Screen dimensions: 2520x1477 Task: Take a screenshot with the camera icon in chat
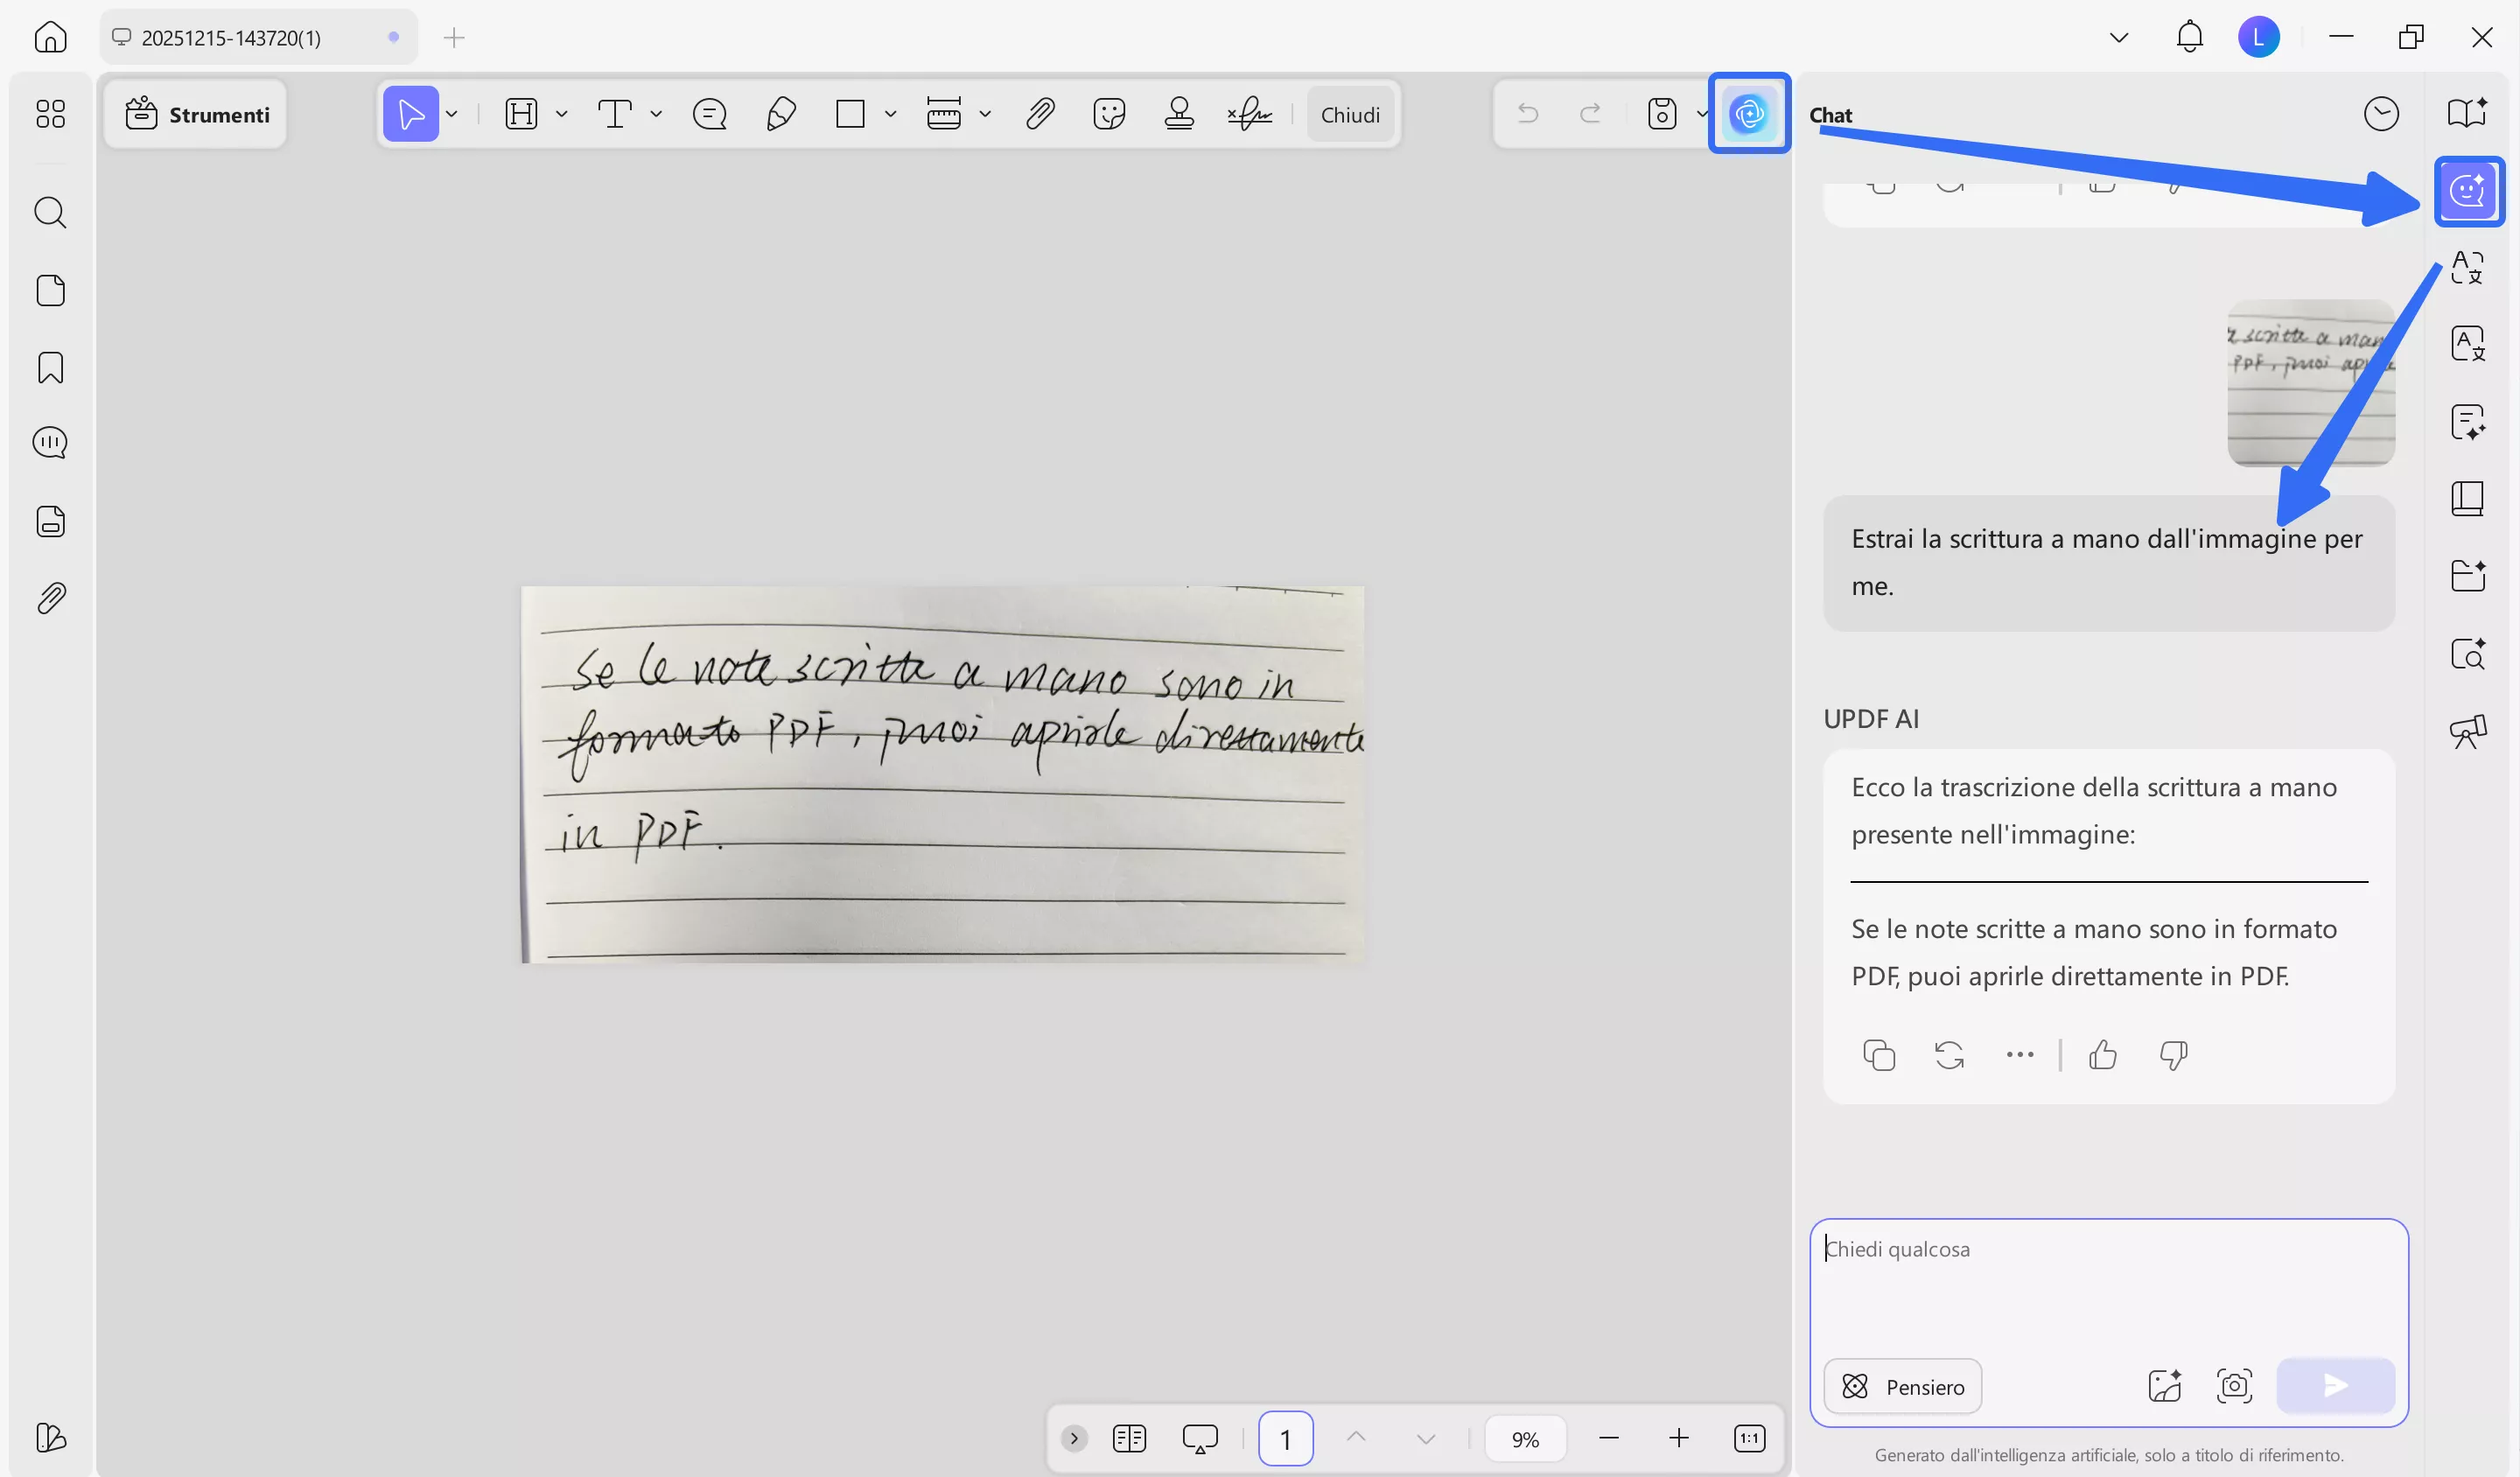(x=2234, y=1386)
